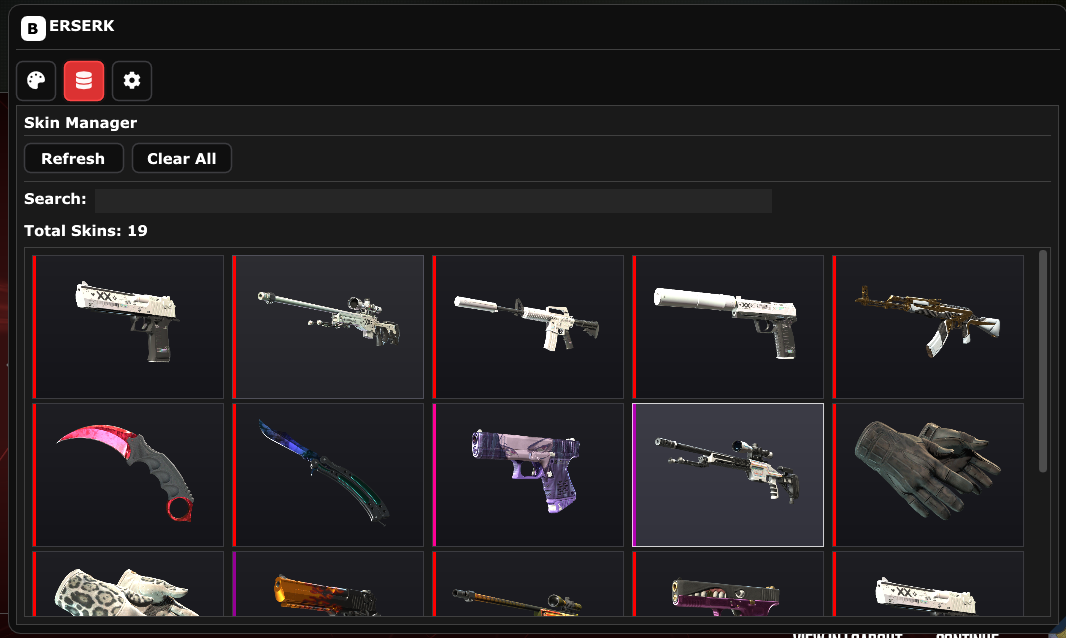Choose the leopard print gloves skin
Image resolution: width=1066 pixels, height=638 pixels.
pyautogui.click(x=128, y=584)
